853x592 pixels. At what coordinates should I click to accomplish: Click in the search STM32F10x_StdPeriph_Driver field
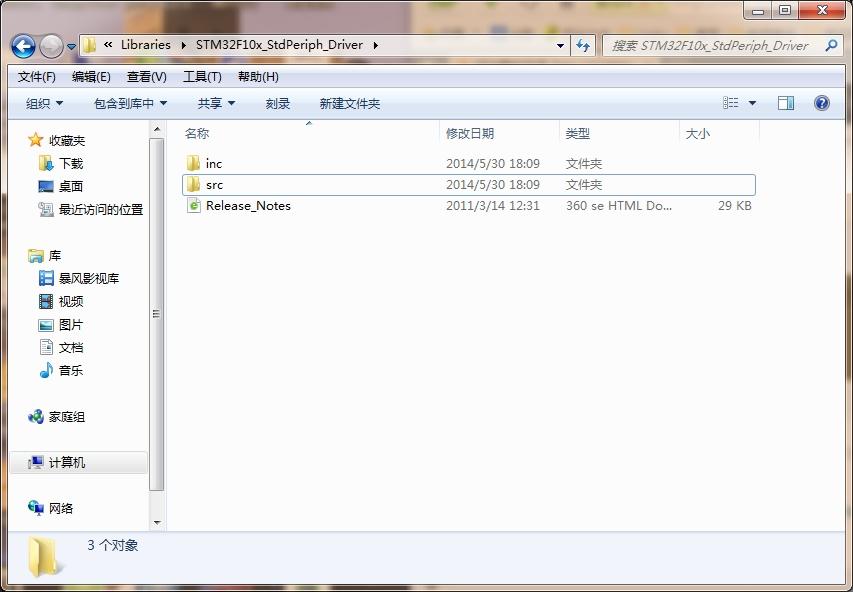point(710,45)
